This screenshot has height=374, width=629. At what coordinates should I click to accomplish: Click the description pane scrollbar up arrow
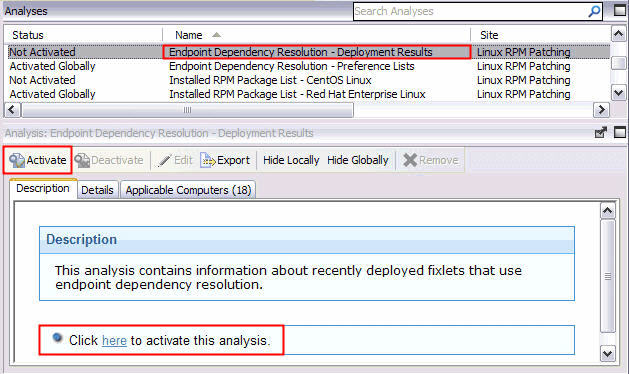tap(607, 211)
